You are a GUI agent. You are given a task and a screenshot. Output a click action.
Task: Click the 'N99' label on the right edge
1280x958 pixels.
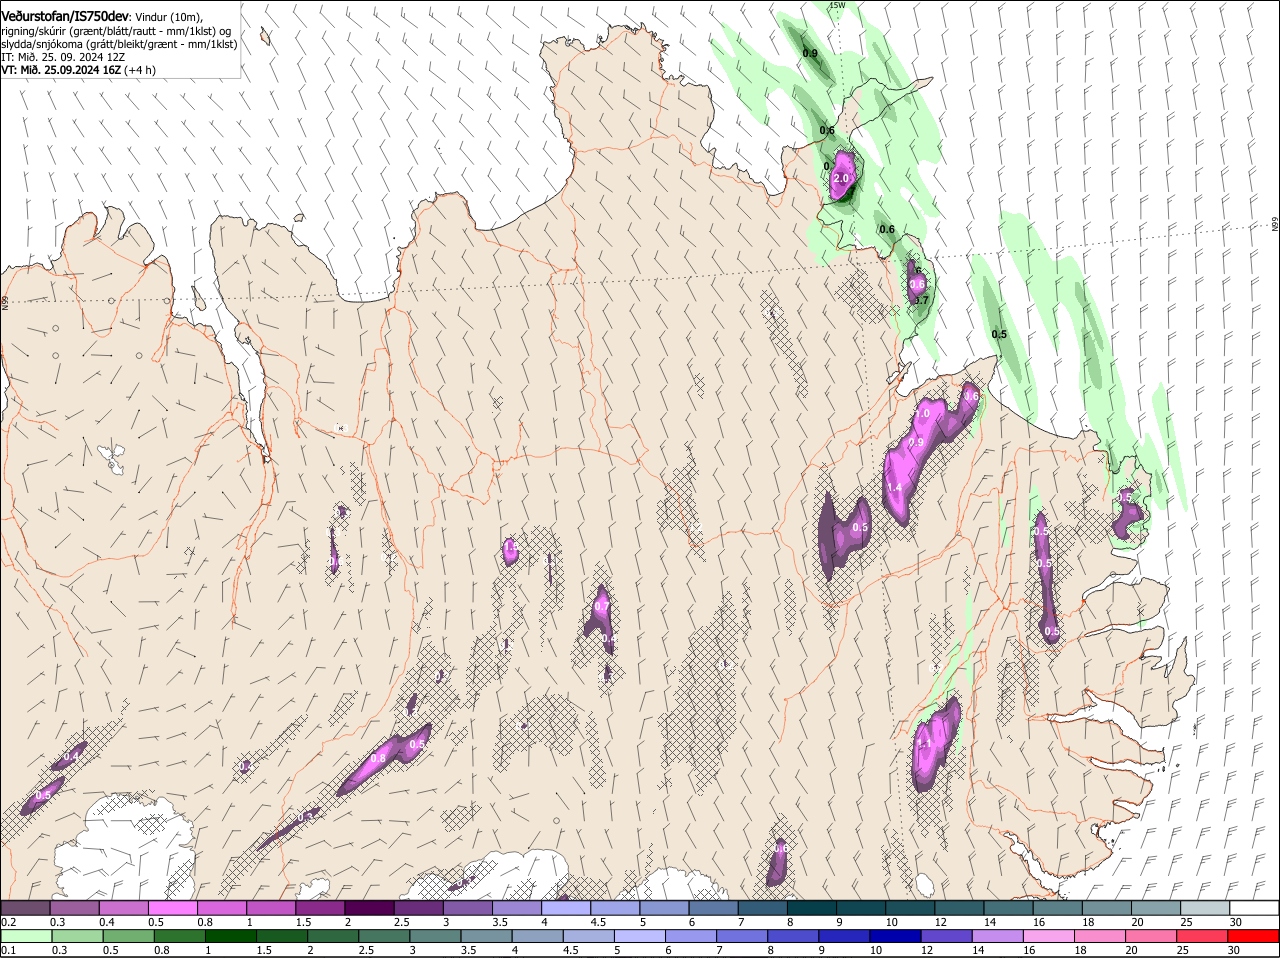[1275, 225]
